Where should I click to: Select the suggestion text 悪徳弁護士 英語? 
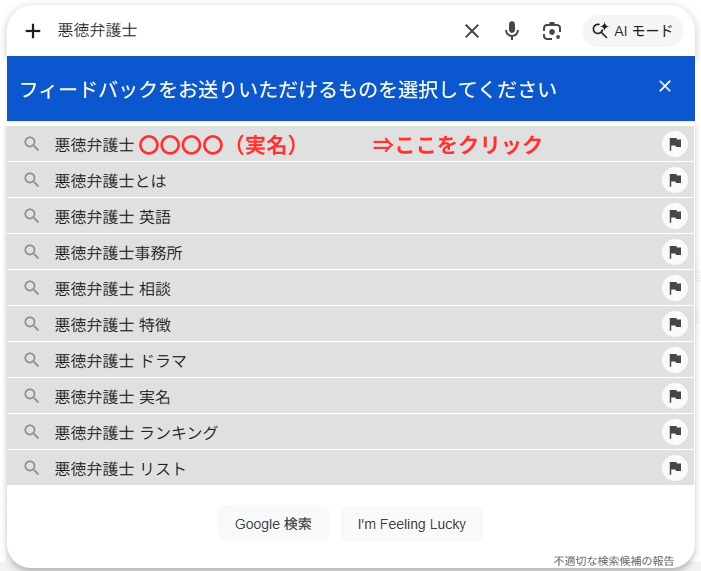click(113, 217)
